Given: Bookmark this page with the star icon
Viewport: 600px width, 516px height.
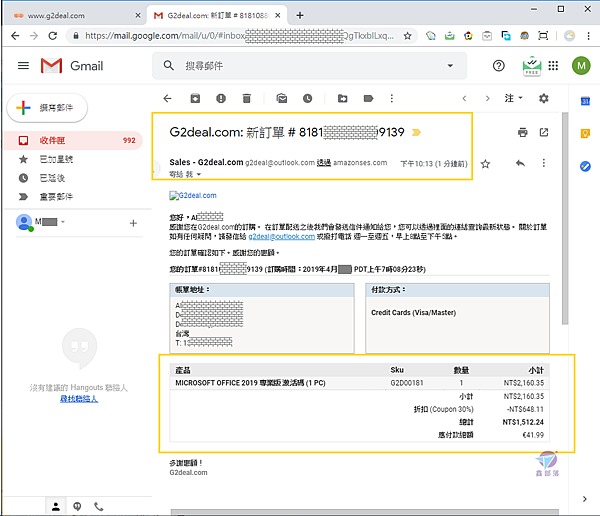Looking at the screenshot, I should (408, 36).
